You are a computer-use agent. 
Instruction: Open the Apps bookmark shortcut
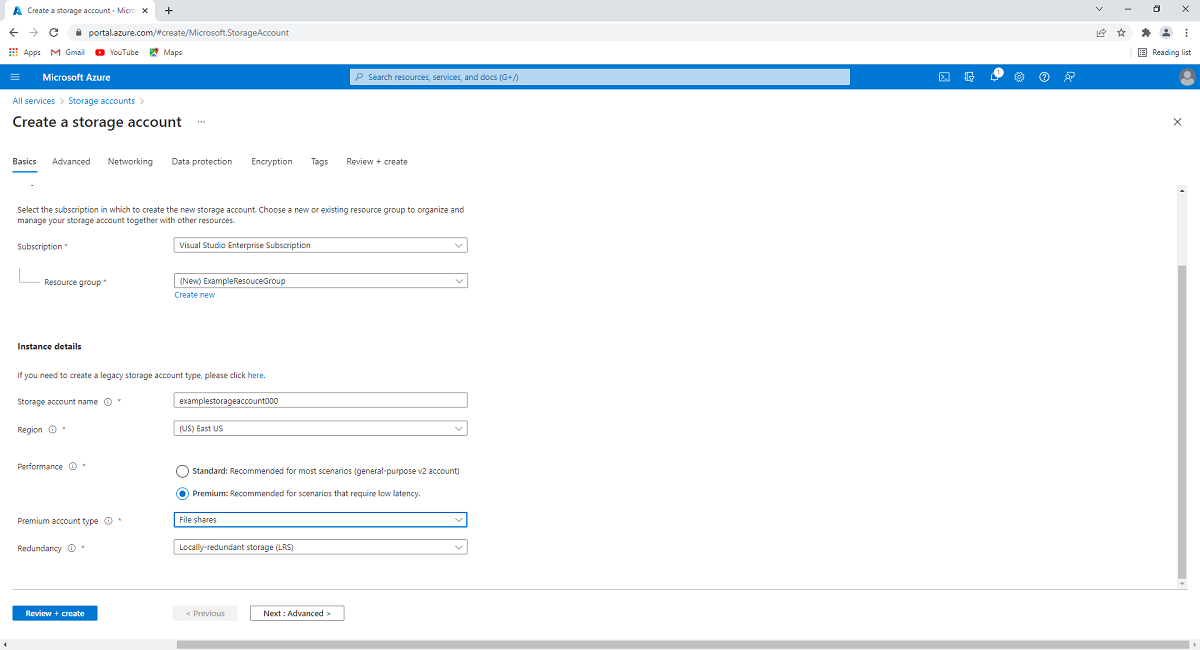point(25,52)
